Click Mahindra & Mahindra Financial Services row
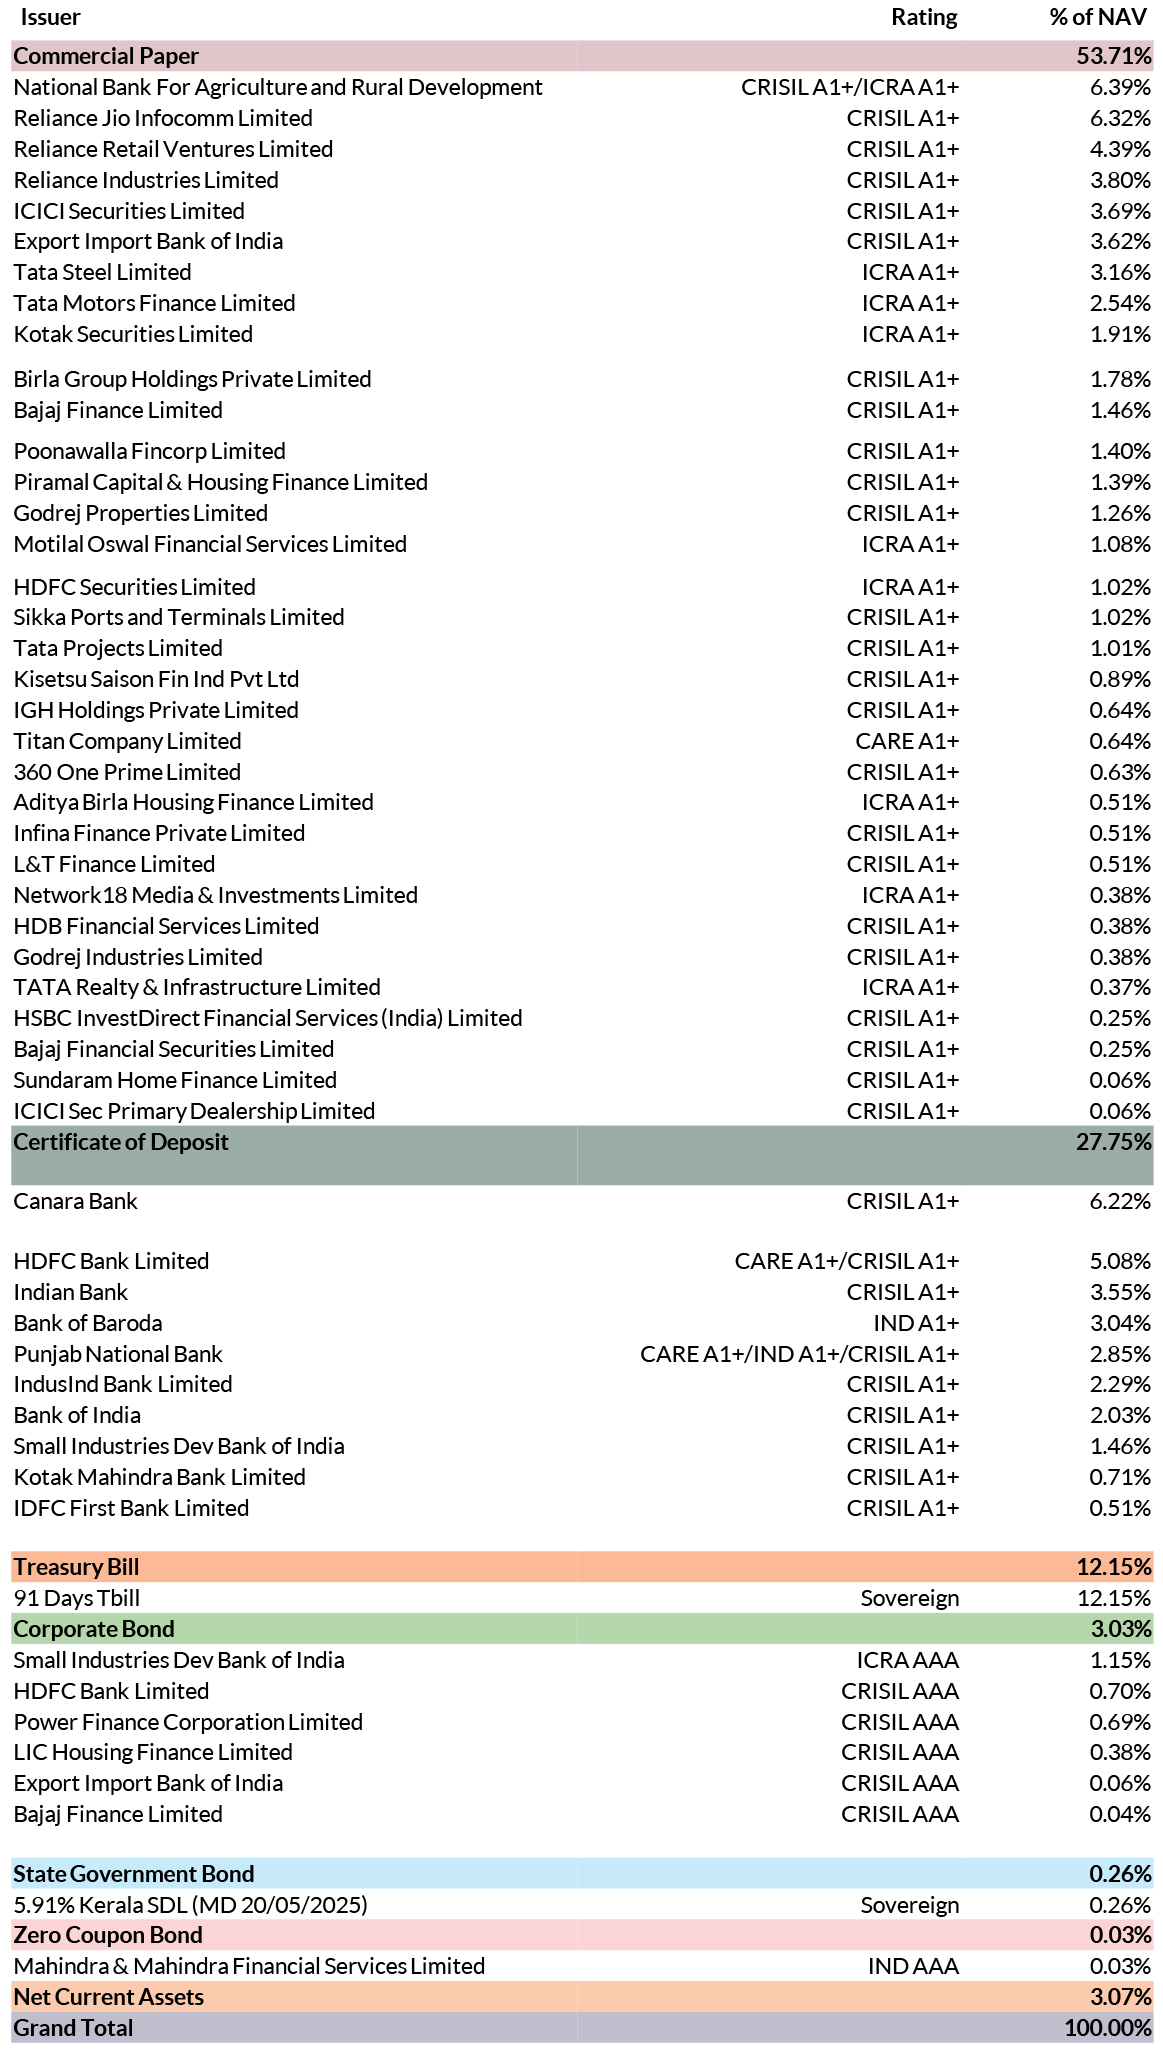 click(x=582, y=1966)
